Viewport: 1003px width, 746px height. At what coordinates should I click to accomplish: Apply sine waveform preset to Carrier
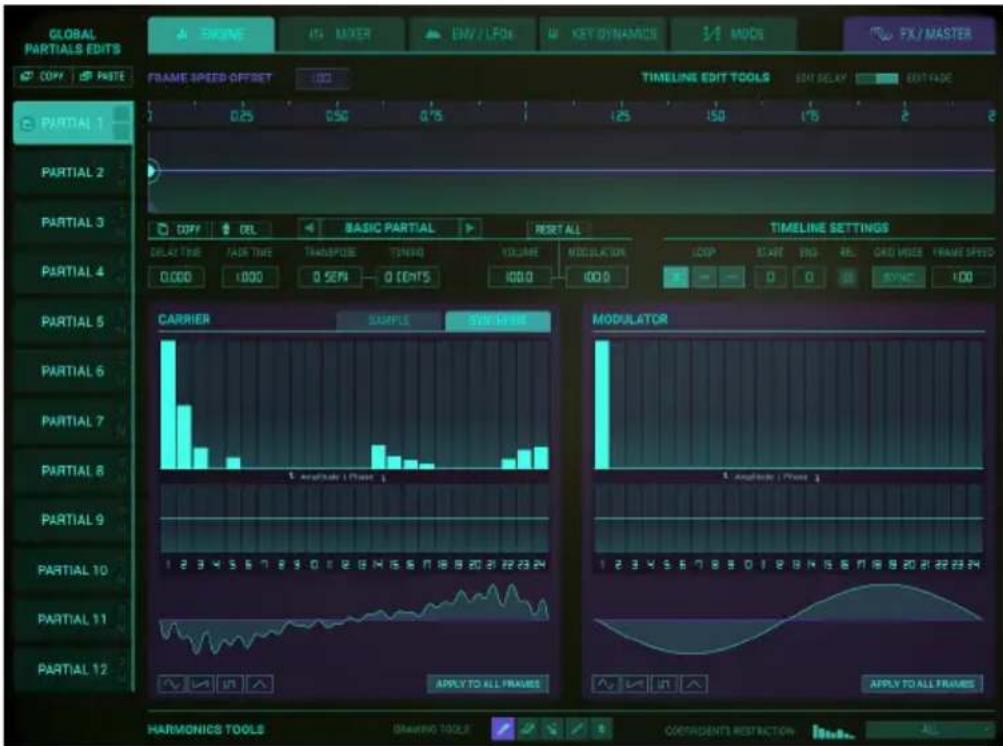pyautogui.click(x=171, y=684)
